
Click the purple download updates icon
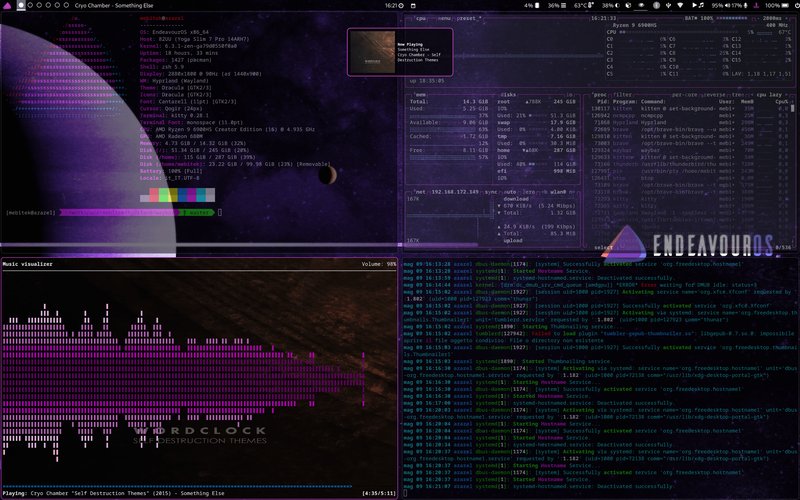(756, 6)
